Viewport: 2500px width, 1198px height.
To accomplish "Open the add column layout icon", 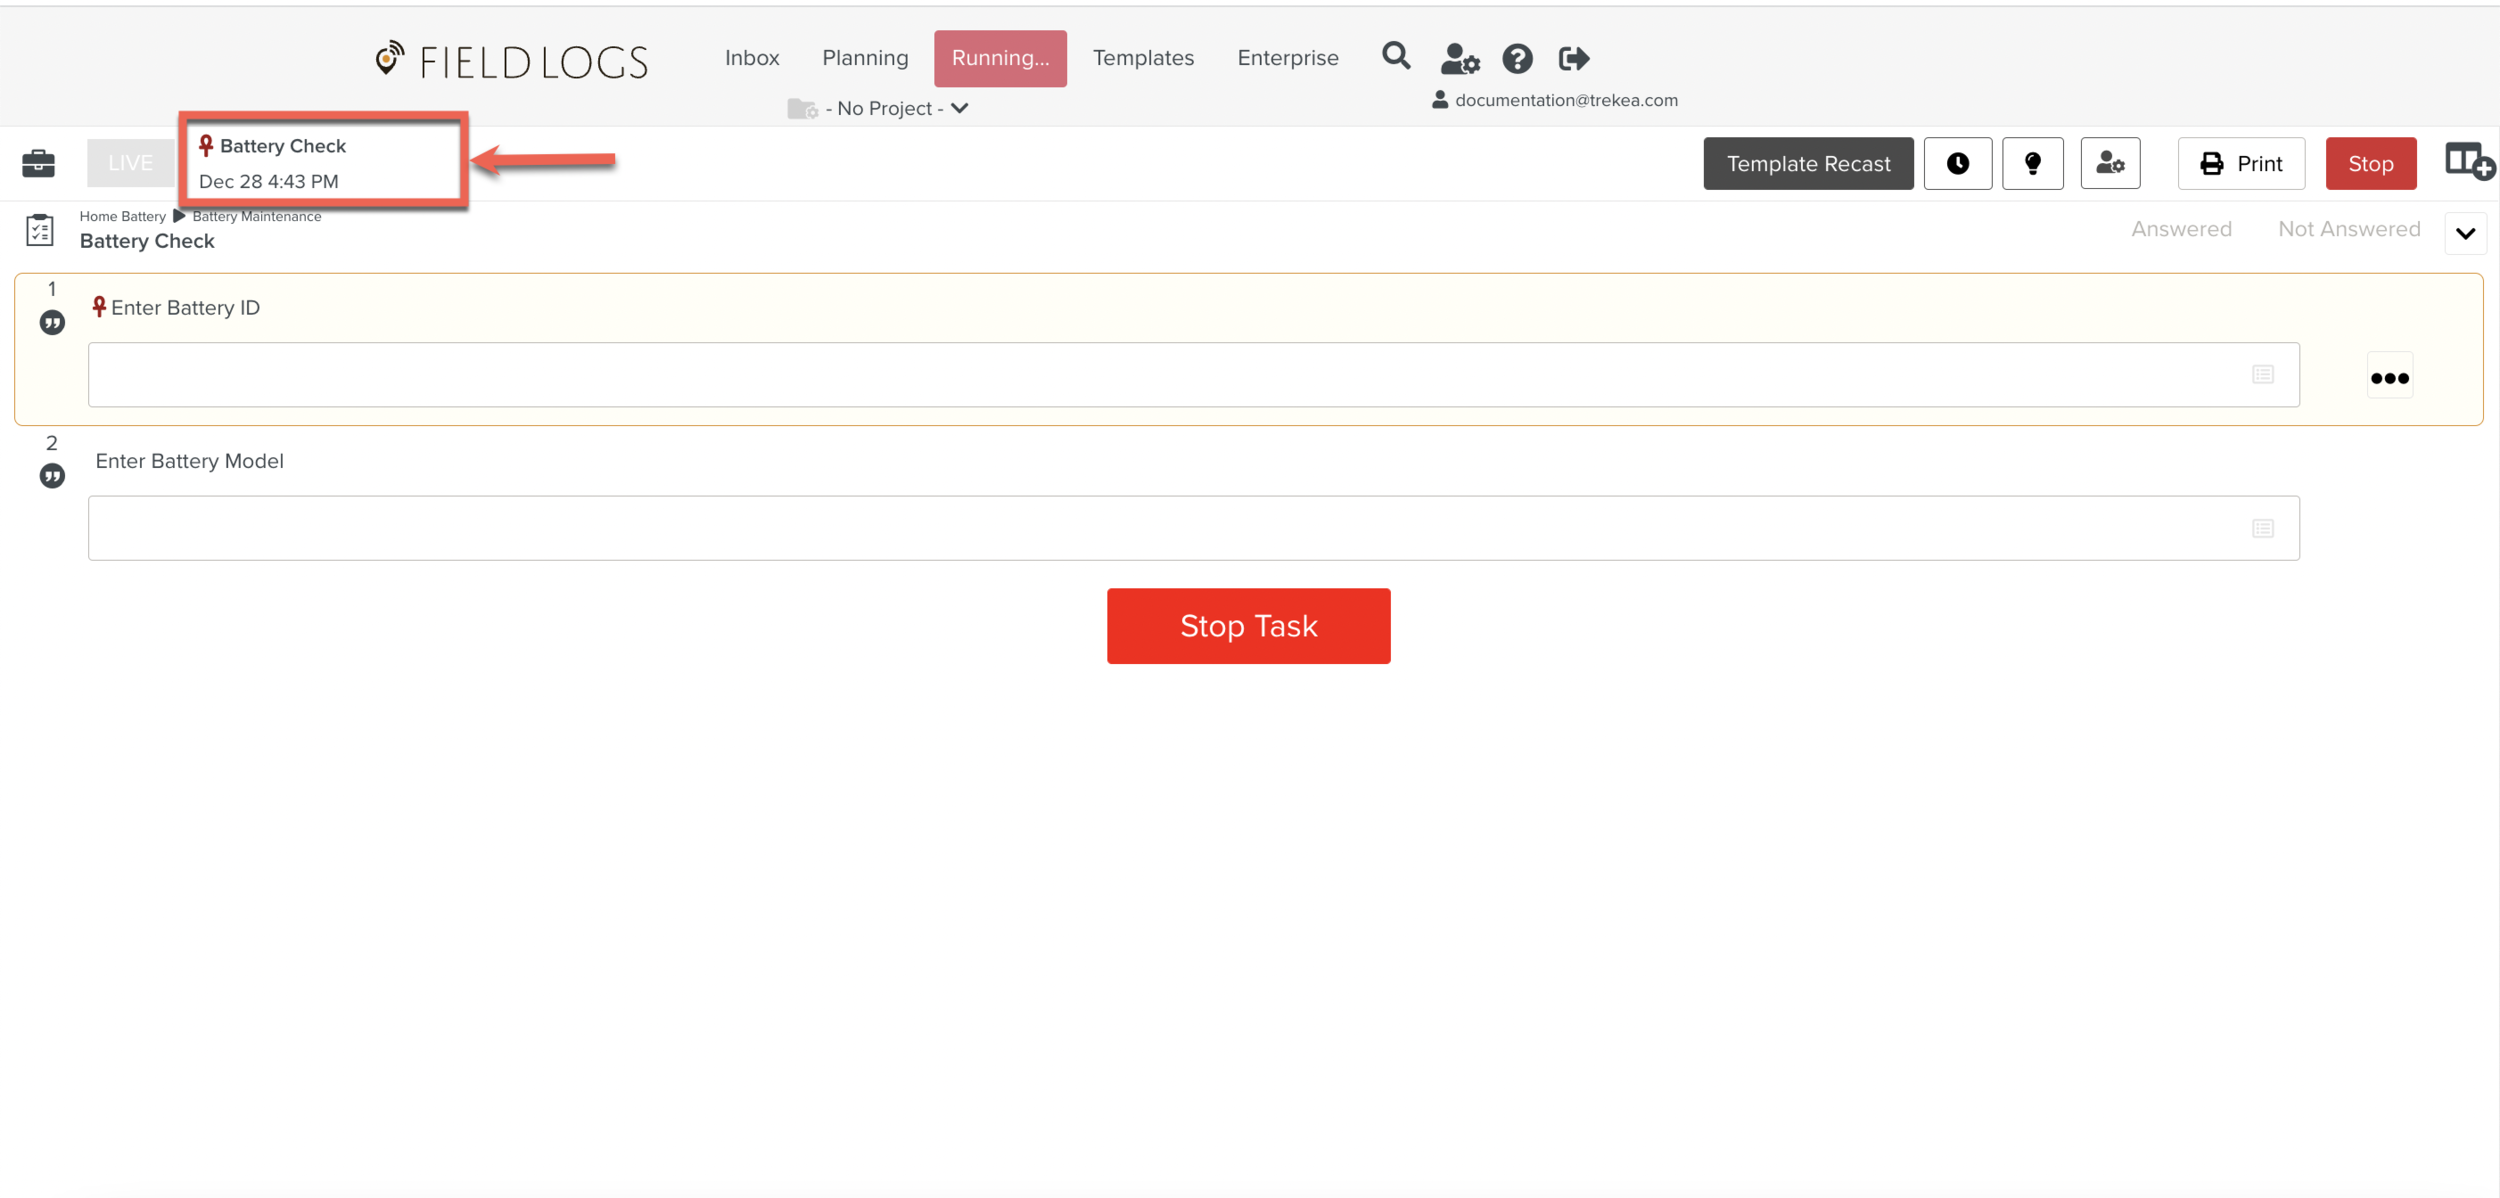I will (x=2468, y=162).
